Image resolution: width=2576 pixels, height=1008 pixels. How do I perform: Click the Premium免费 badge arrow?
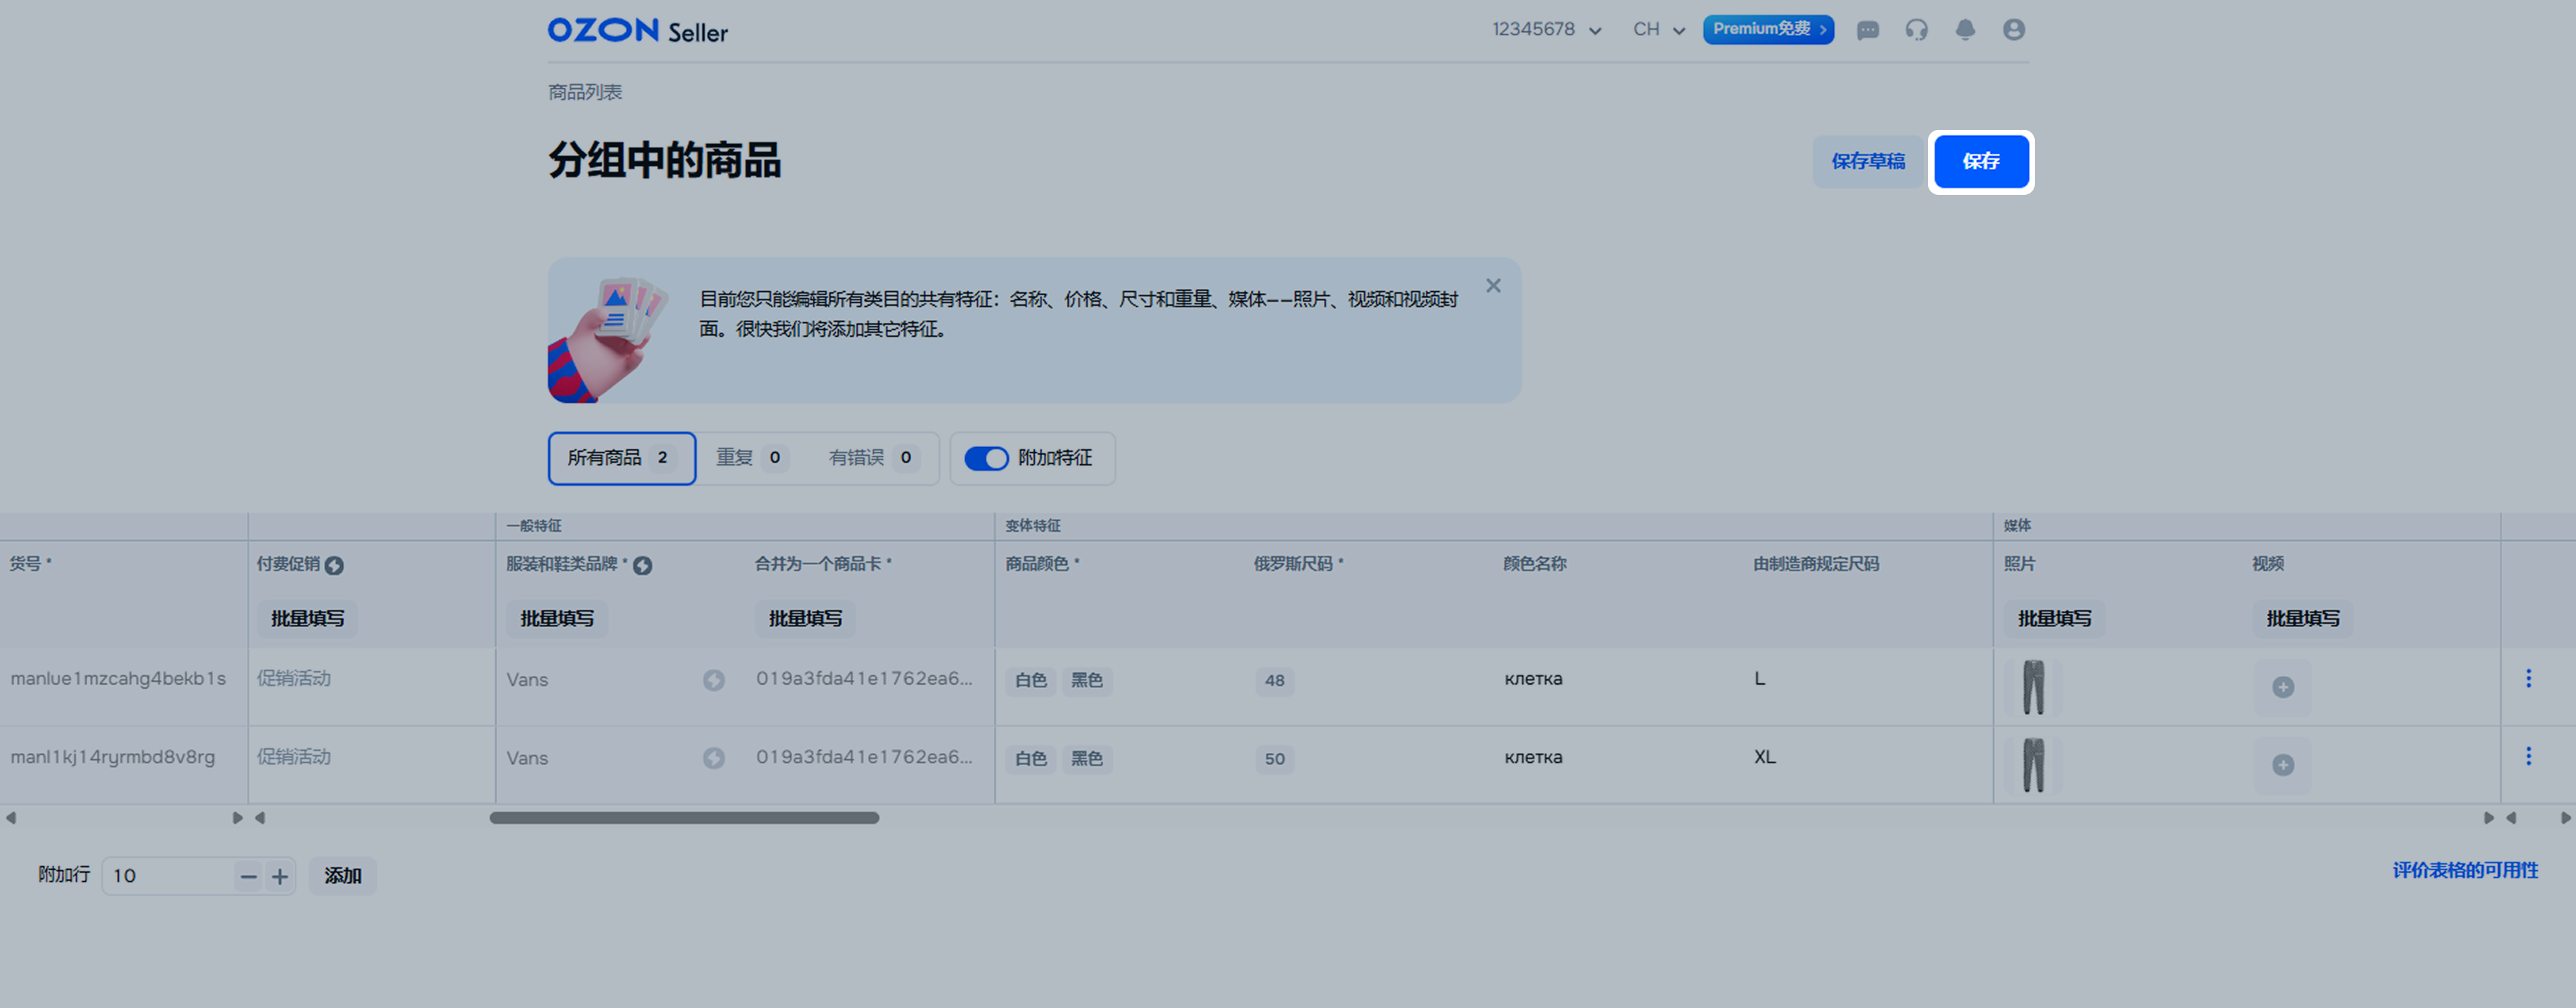pos(1823,30)
